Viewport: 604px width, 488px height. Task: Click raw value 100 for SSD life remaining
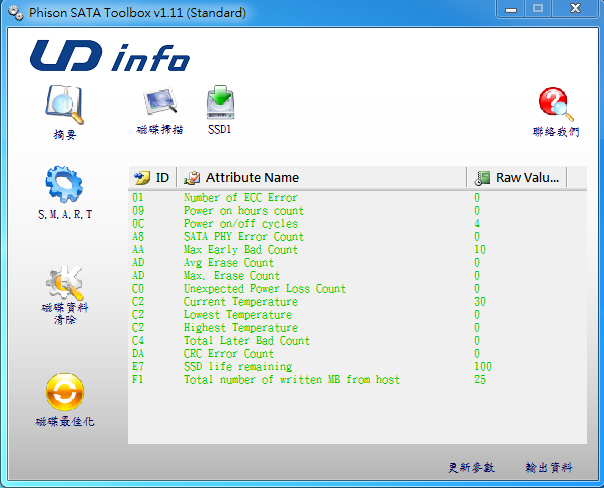point(483,367)
